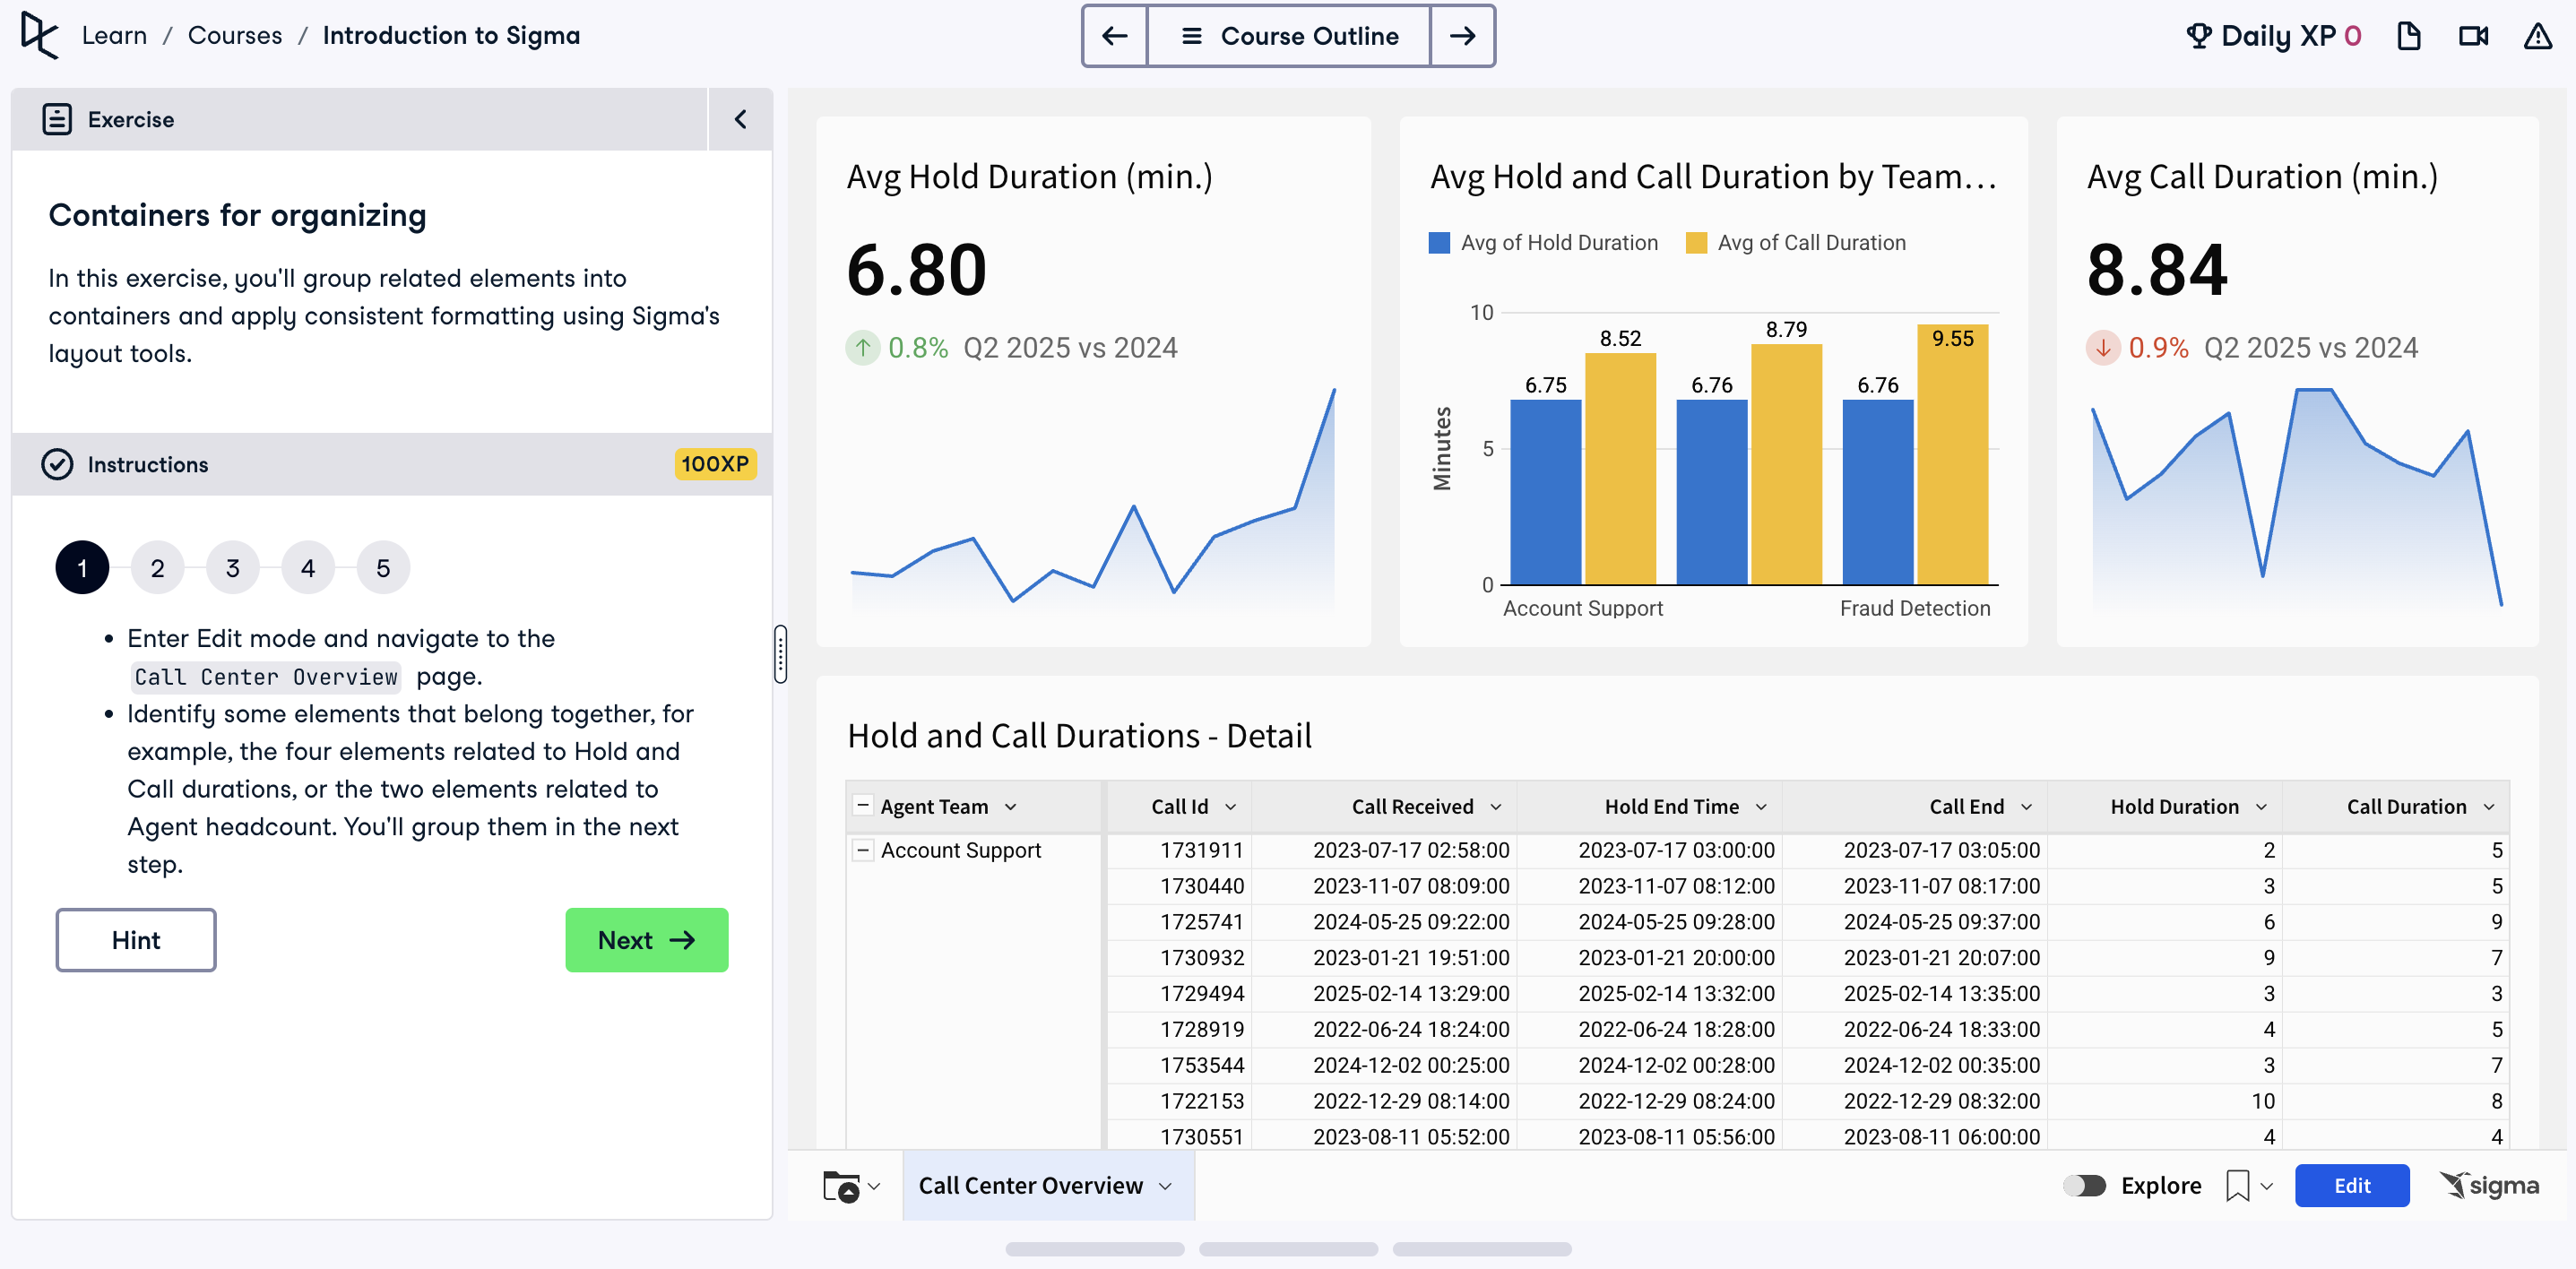The width and height of the screenshot is (2576, 1269).
Task: Toggle the Explore switch on
Action: [x=2084, y=1185]
